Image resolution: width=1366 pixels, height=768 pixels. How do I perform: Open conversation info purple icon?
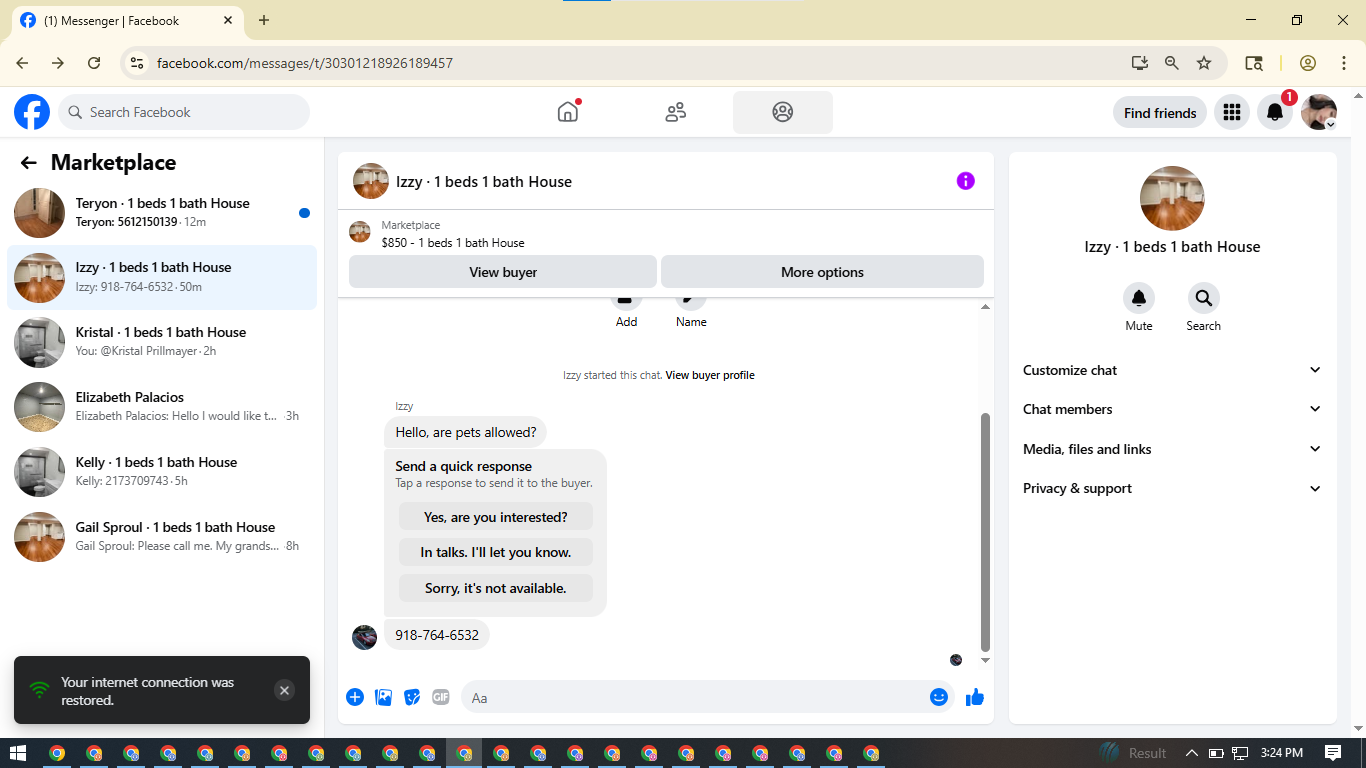coord(965,181)
